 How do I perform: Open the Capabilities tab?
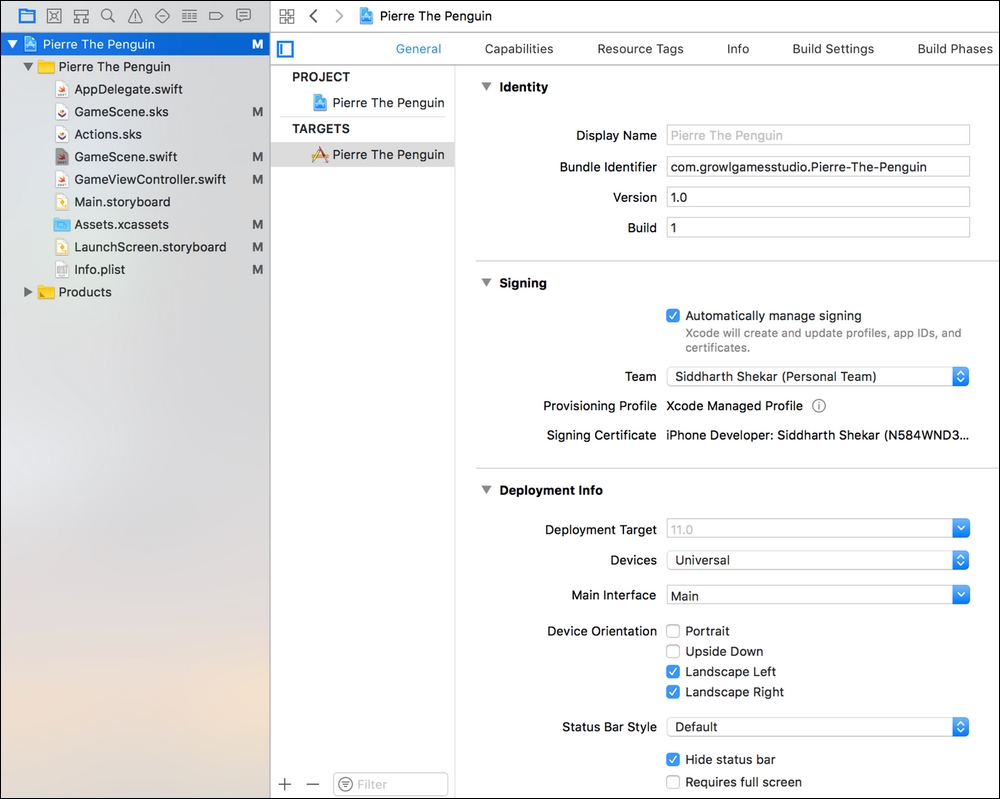coord(518,48)
